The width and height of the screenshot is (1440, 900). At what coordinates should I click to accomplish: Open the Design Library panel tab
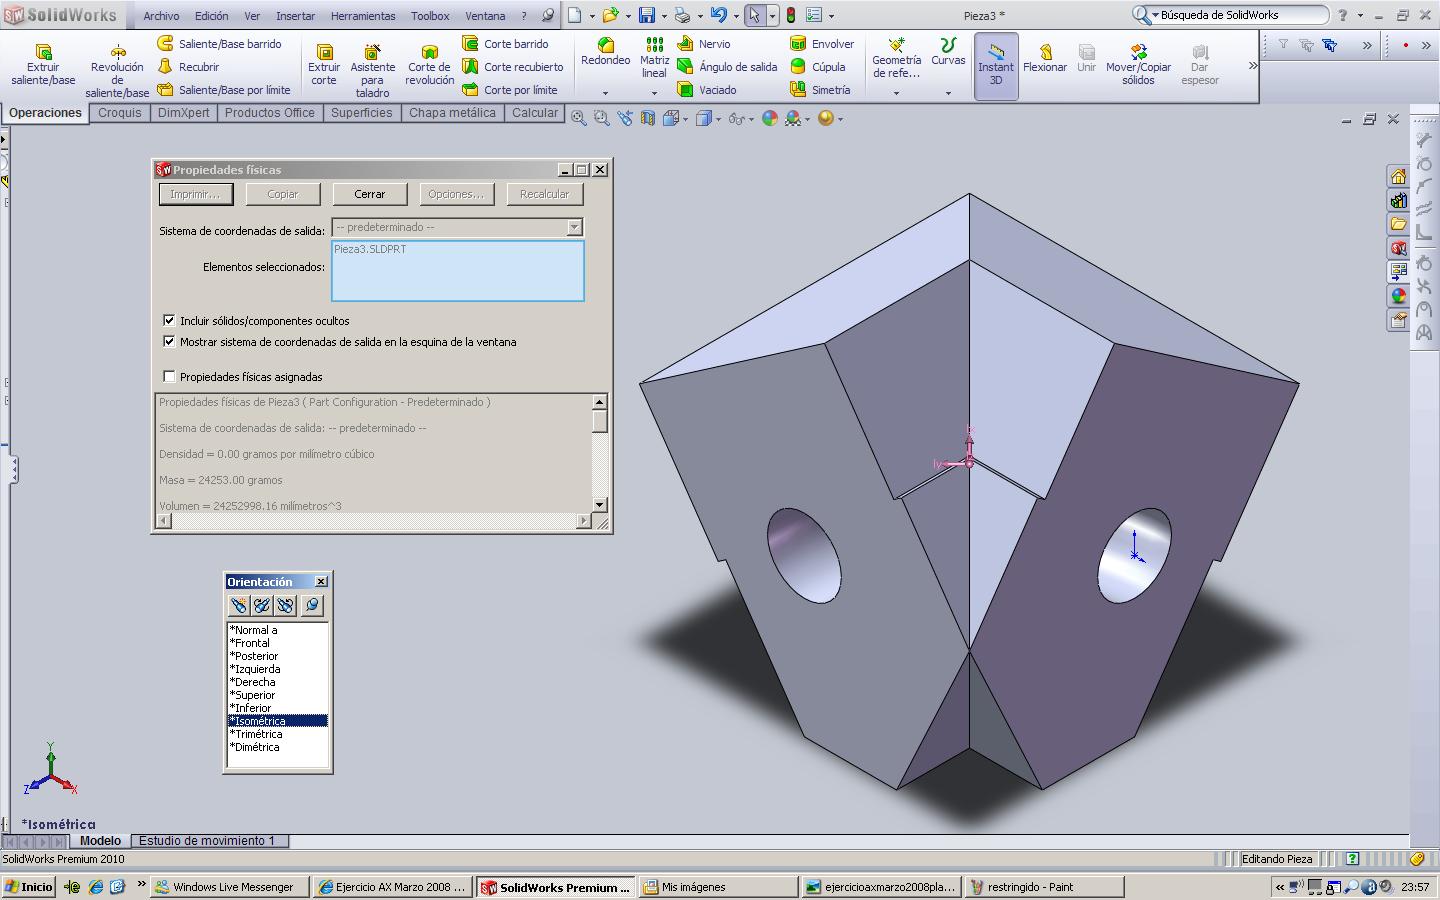pos(1398,201)
